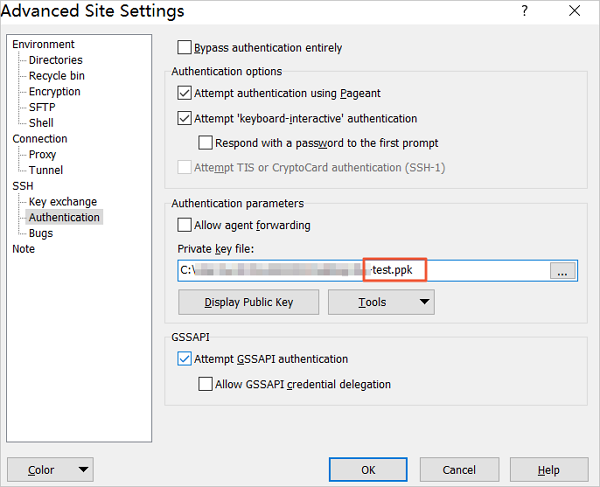Open the Bugs page under SSH

[x=41, y=233]
